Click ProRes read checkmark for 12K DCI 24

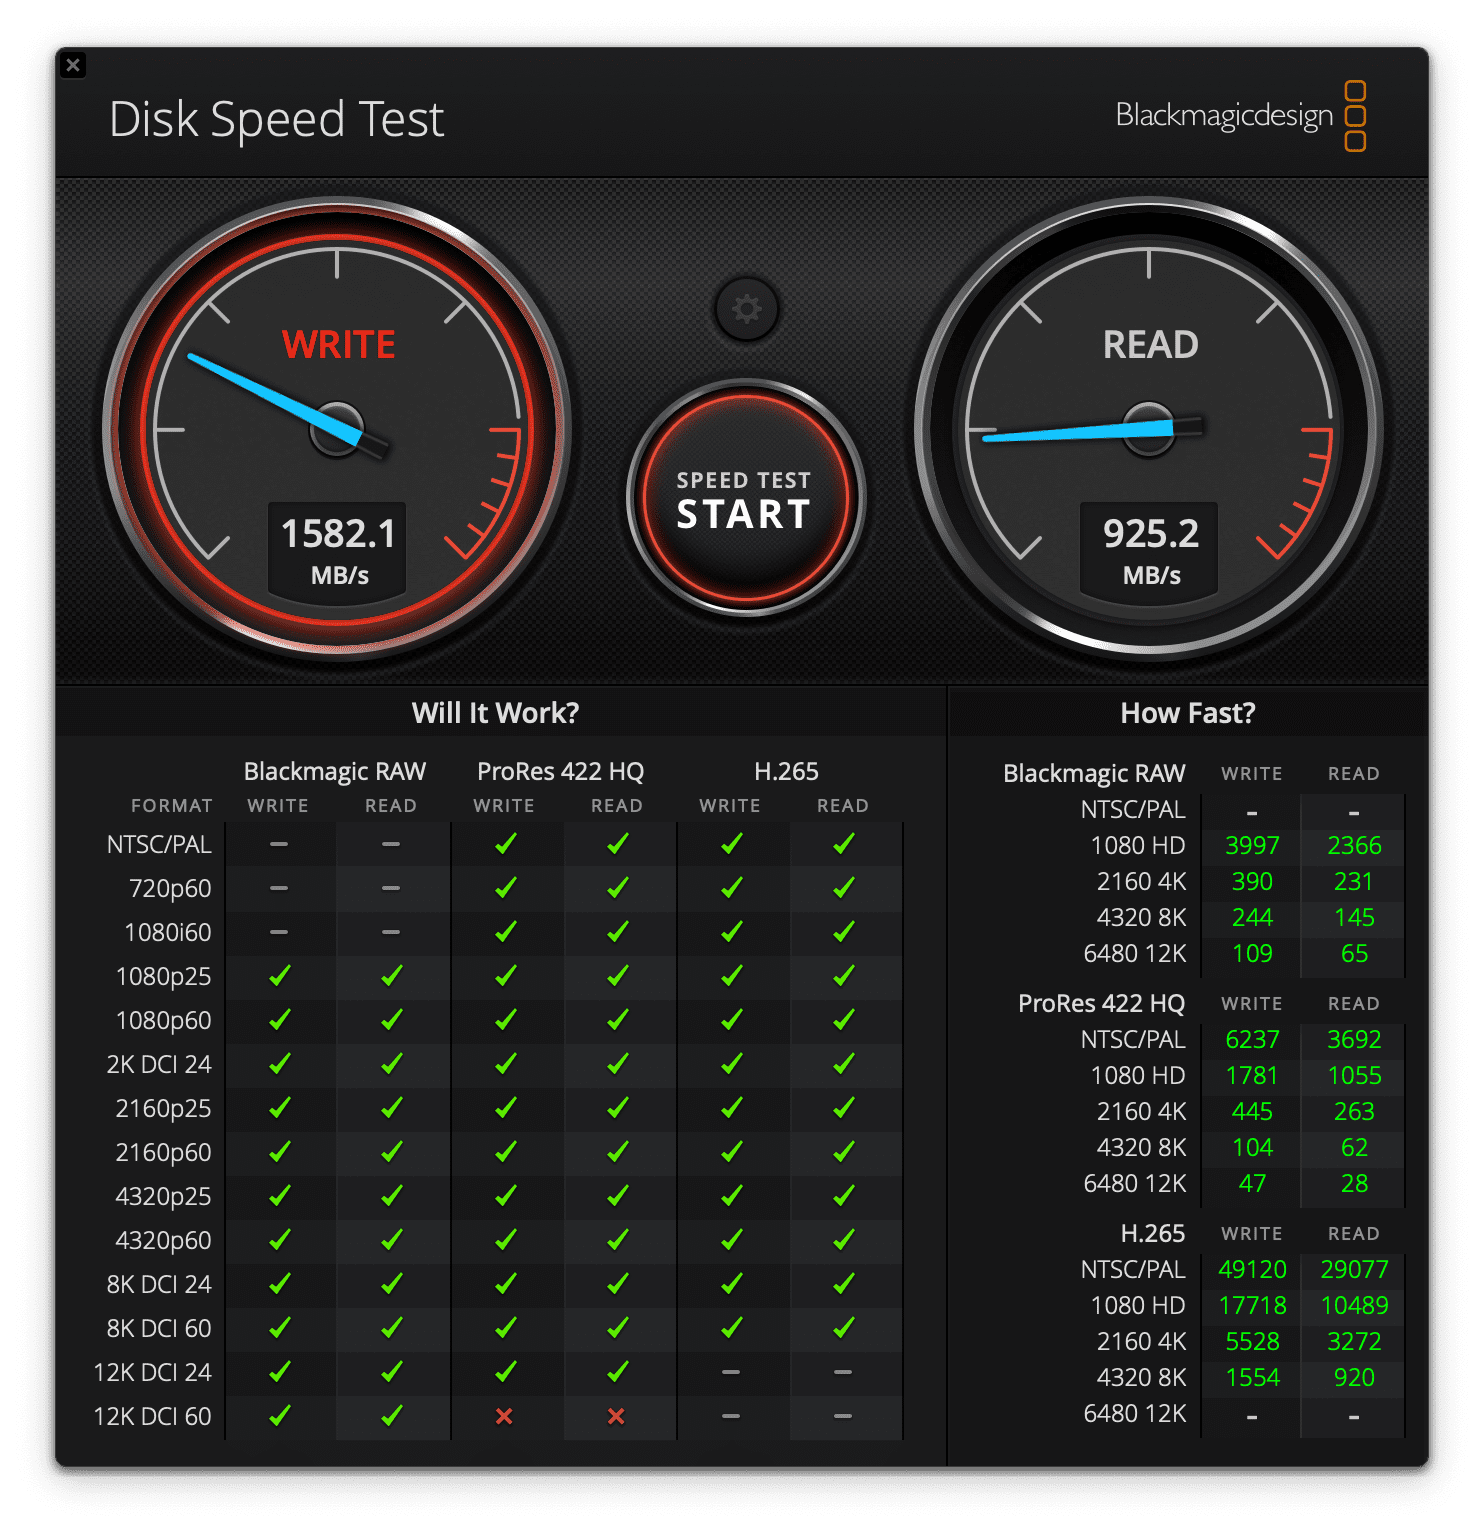point(618,1372)
